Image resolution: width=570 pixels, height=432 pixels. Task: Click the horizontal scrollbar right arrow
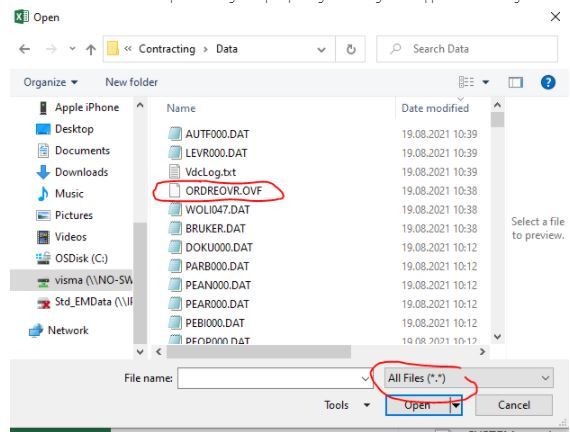tap(482, 352)
